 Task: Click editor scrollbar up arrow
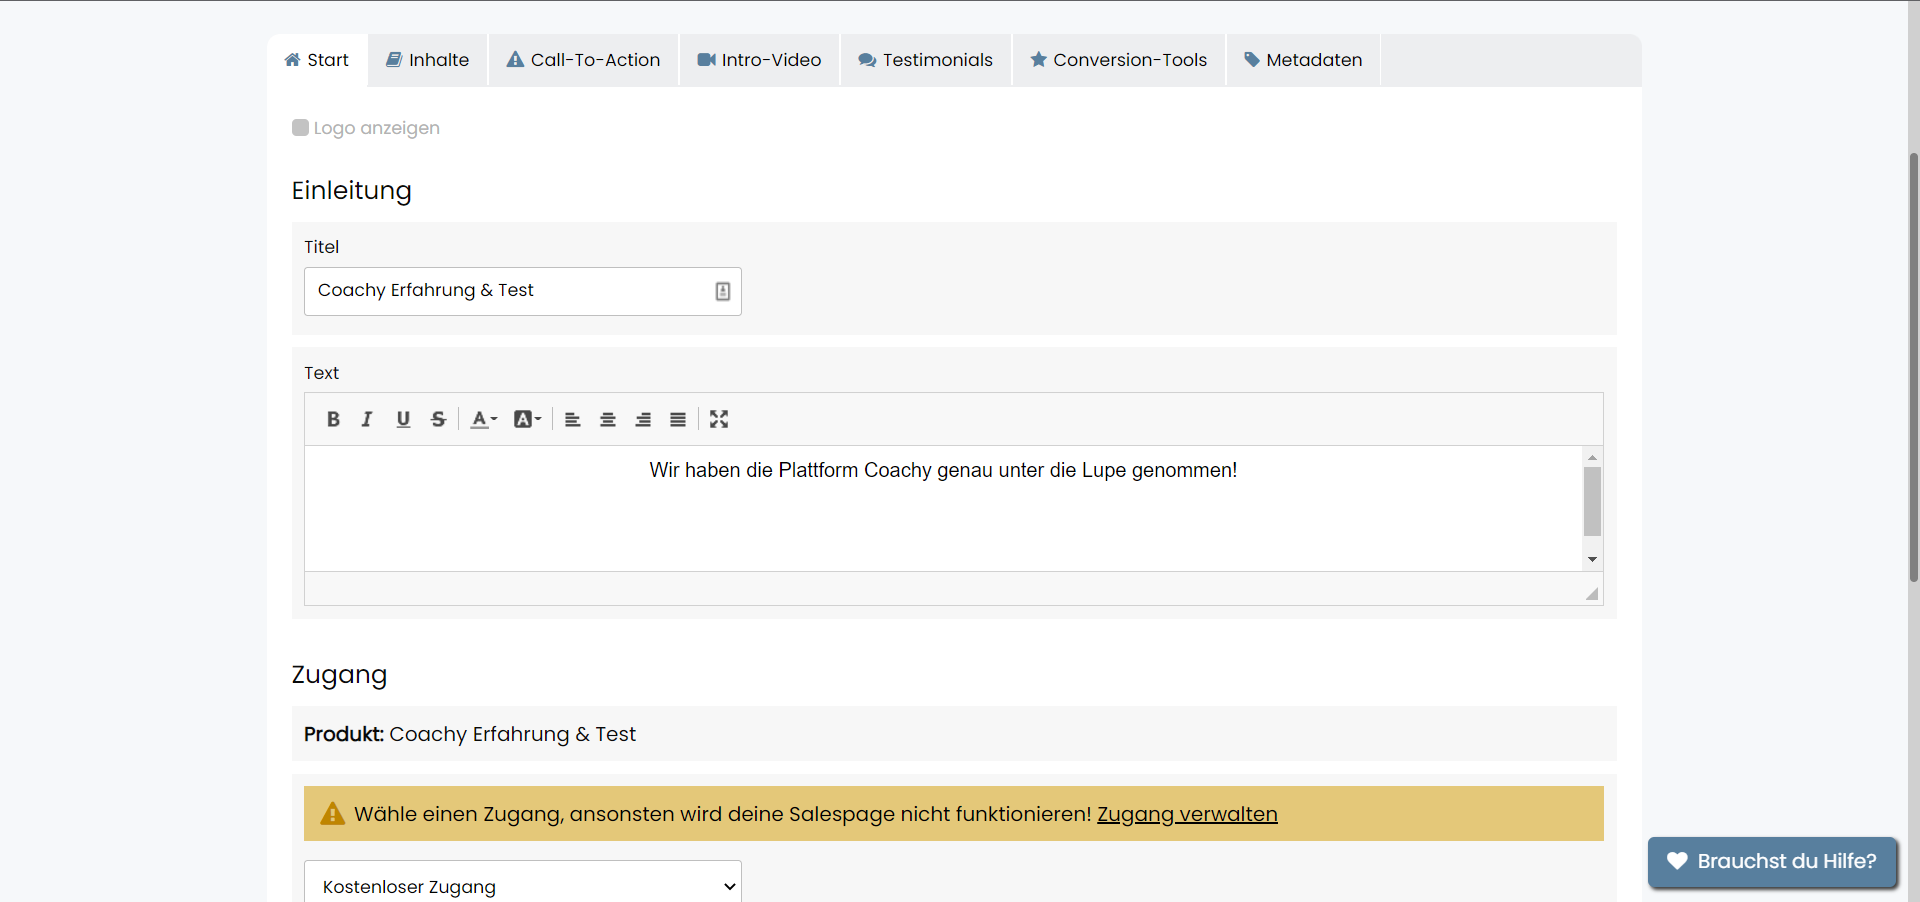(1593, 457)
